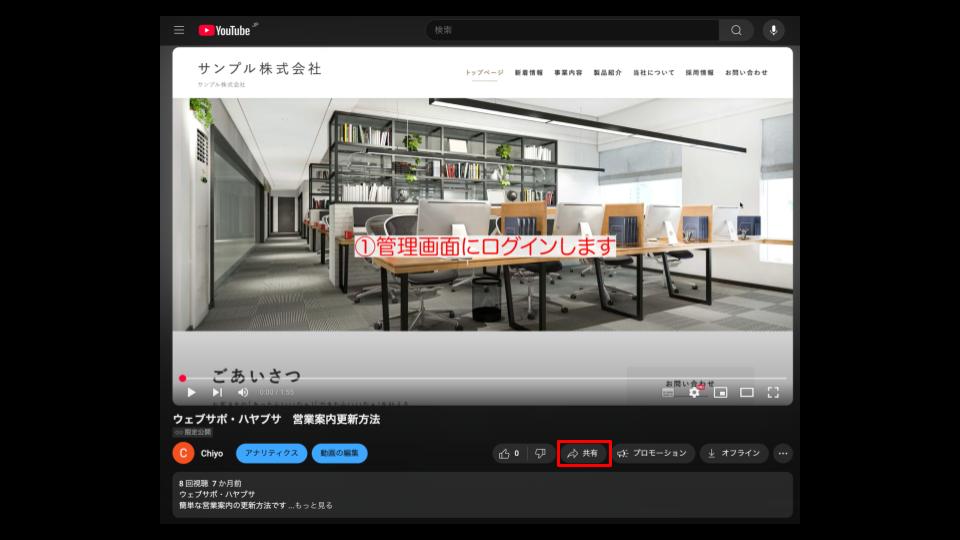Open Chiyo channel avatar
Image resolution: width=960 pixels, height=540 pixels.
point(183,454)
